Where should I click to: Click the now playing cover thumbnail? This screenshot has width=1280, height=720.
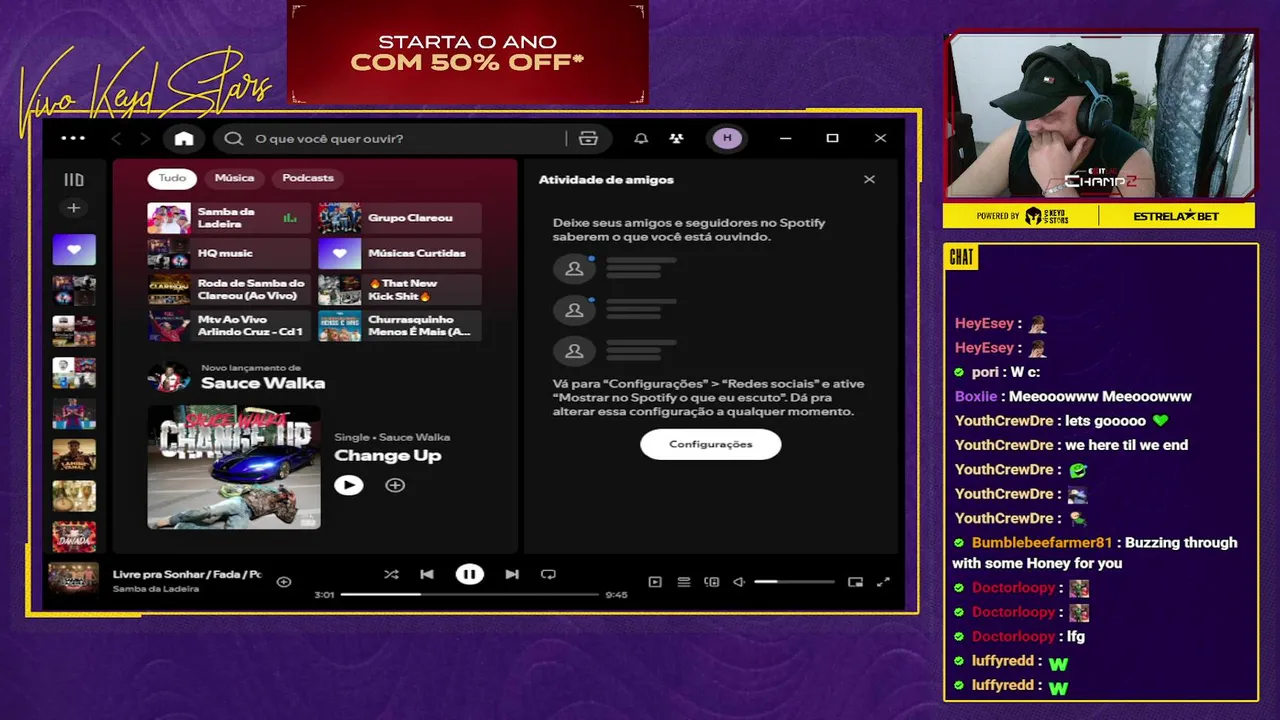pos(74,579)
